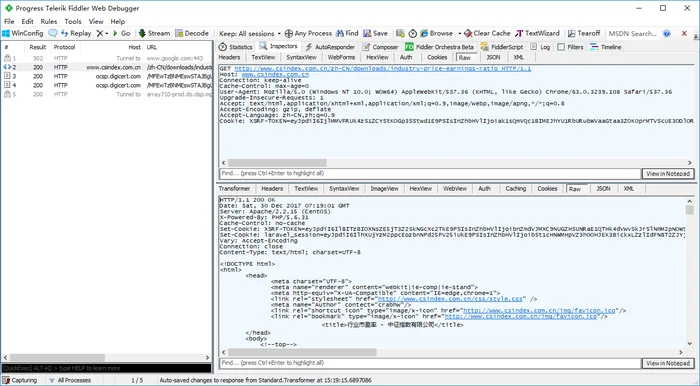Click the timer clock toolbar icon
This screenshot has height=386, width=700.
(412, 33)
